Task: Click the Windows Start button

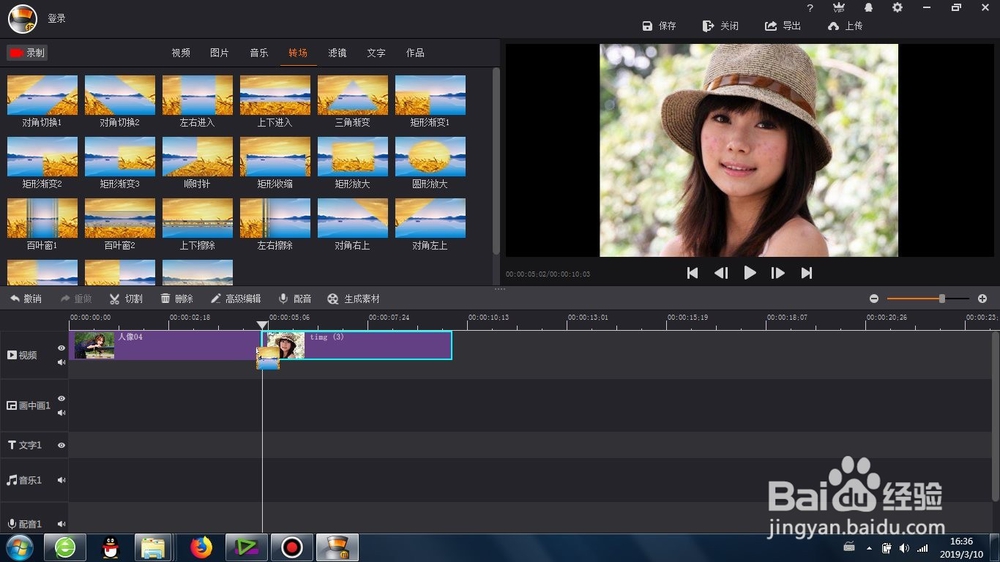Action: point(19,547)
